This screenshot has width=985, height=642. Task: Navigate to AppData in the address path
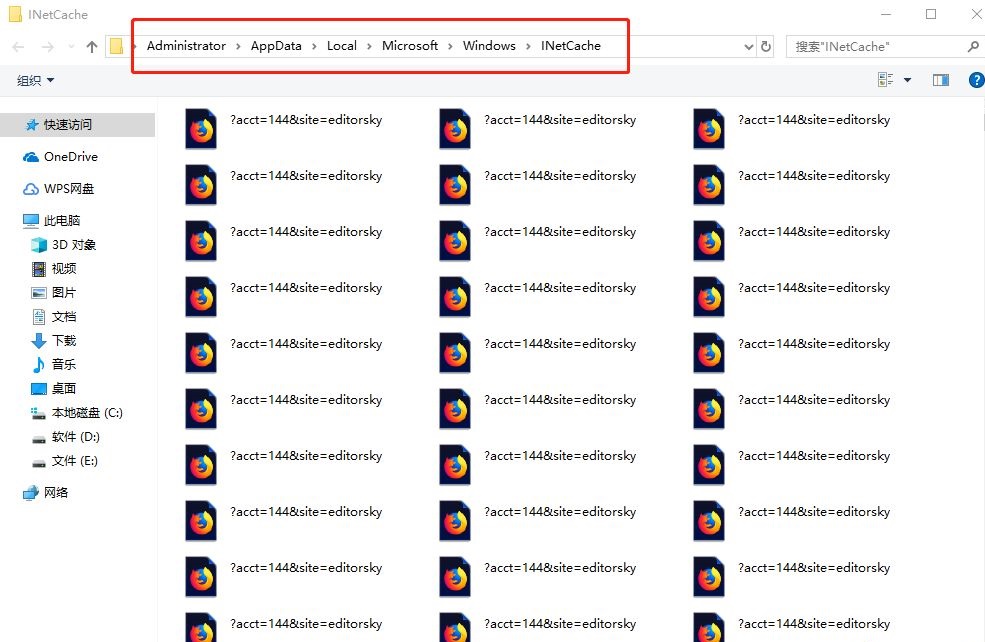tap(276, 46)
